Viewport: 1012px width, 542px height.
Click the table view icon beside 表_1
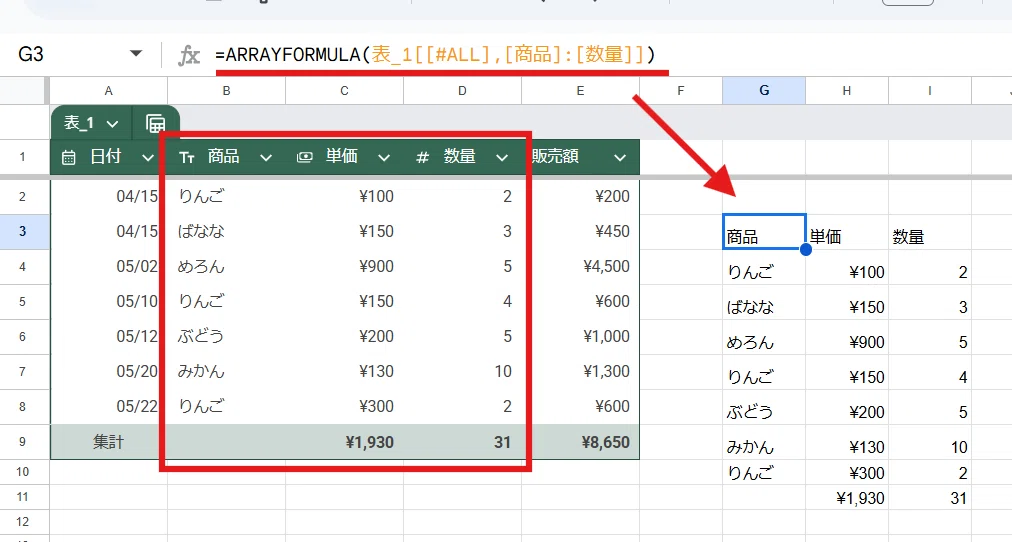click(x=156, y=123)
